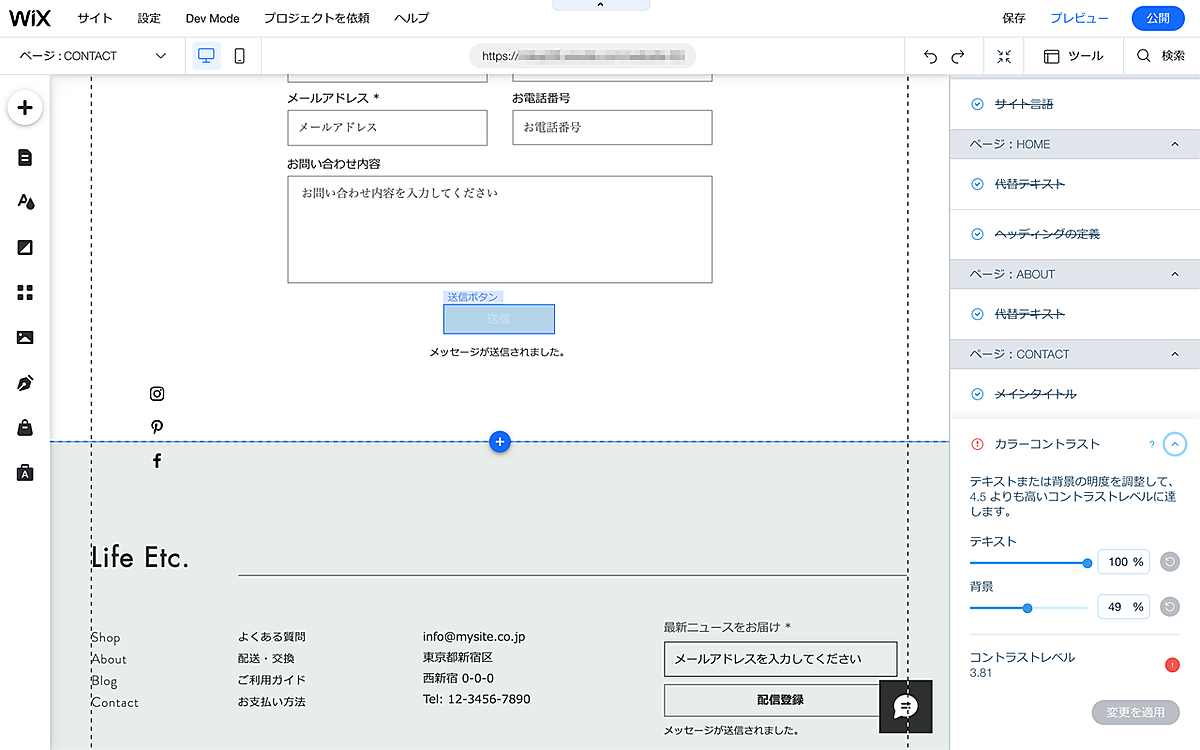Click the Redo arrow in toolbar
1200x750 pixels.
pyautogui.click(x=958, y=57)
